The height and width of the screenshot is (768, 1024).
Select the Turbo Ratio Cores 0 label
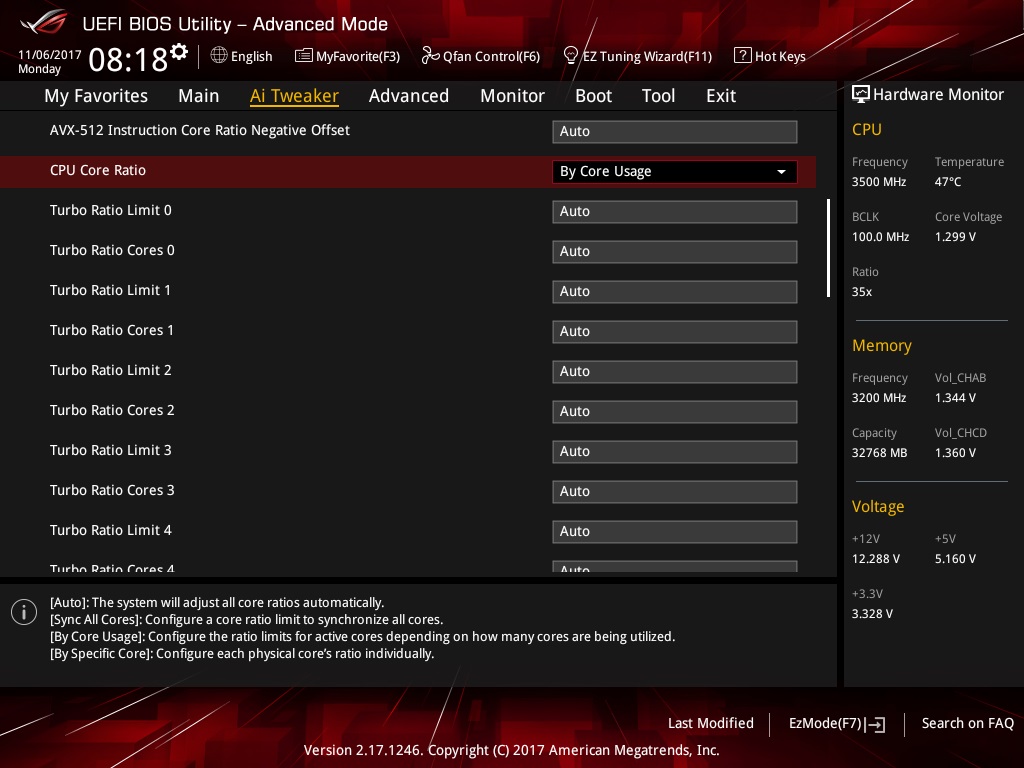point(112,250)
